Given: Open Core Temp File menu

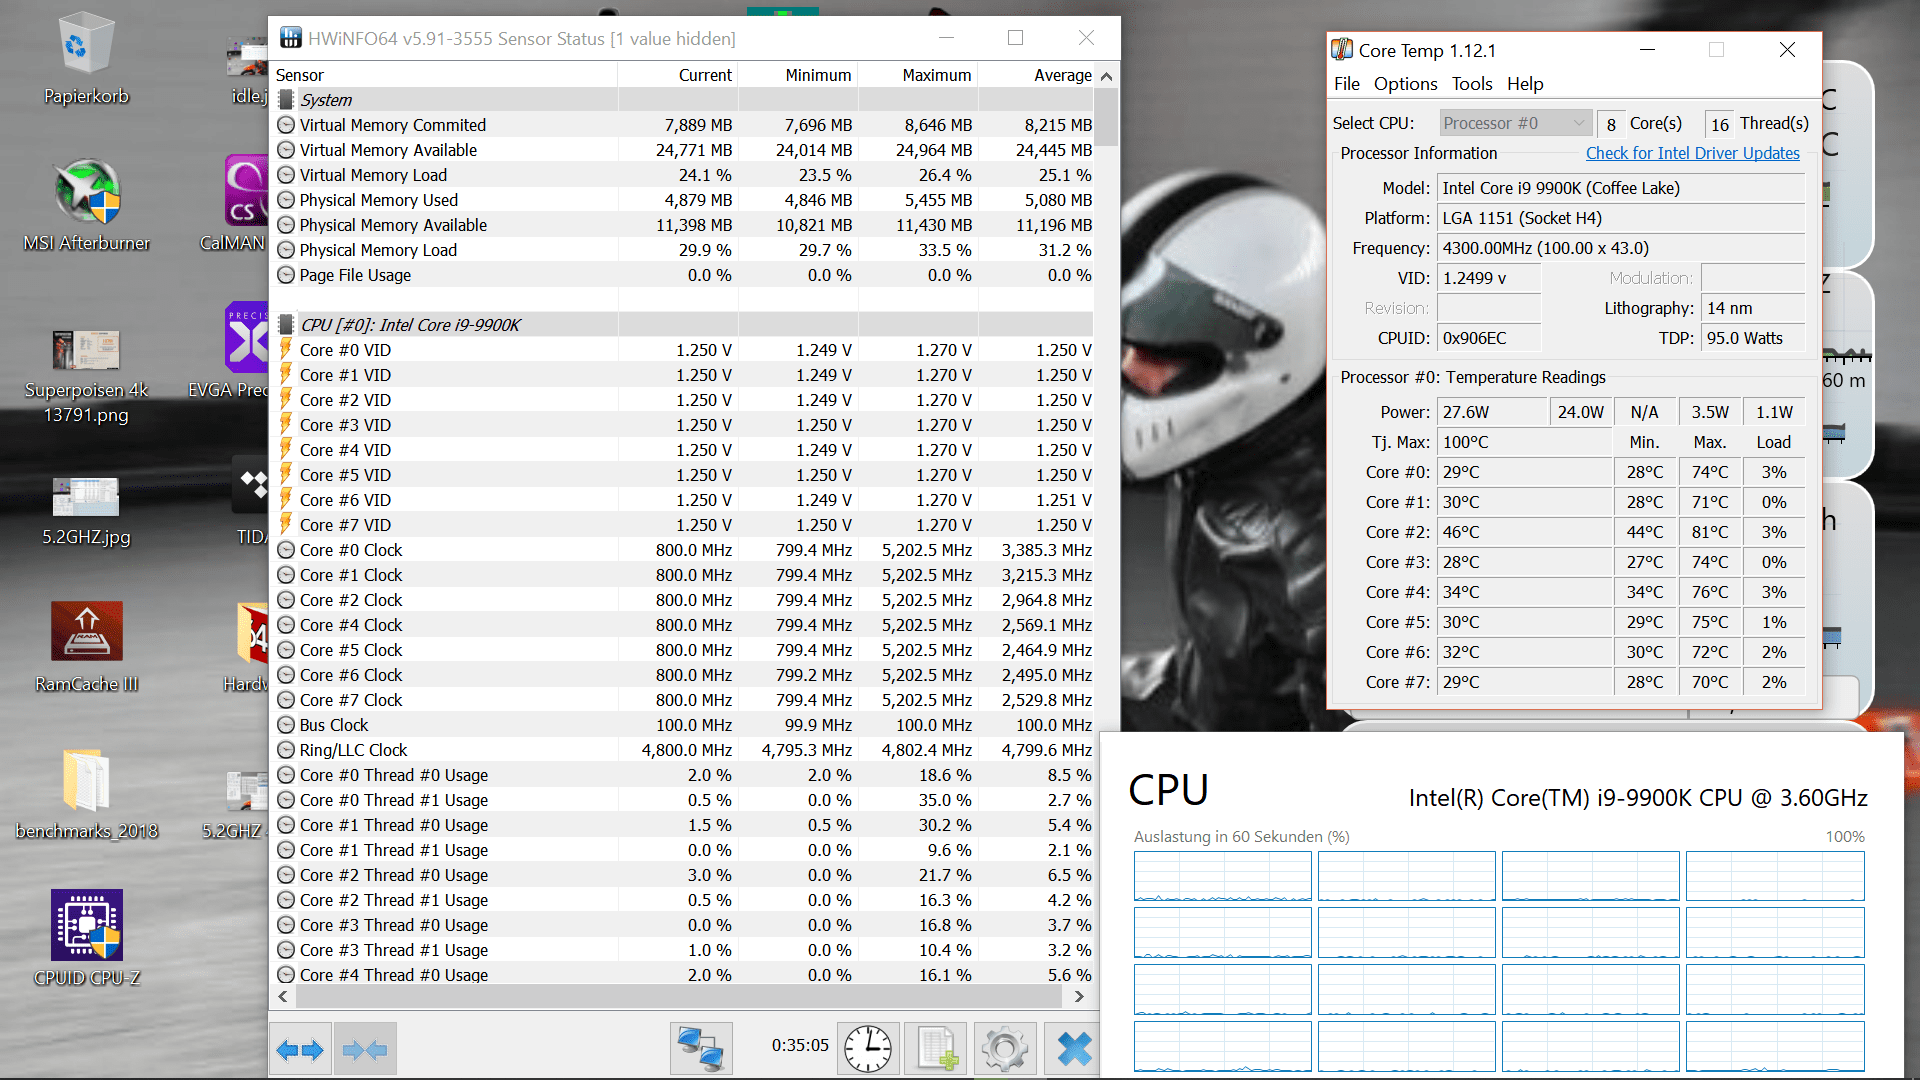Looking at the screenshot, I should coord(1347,84).
